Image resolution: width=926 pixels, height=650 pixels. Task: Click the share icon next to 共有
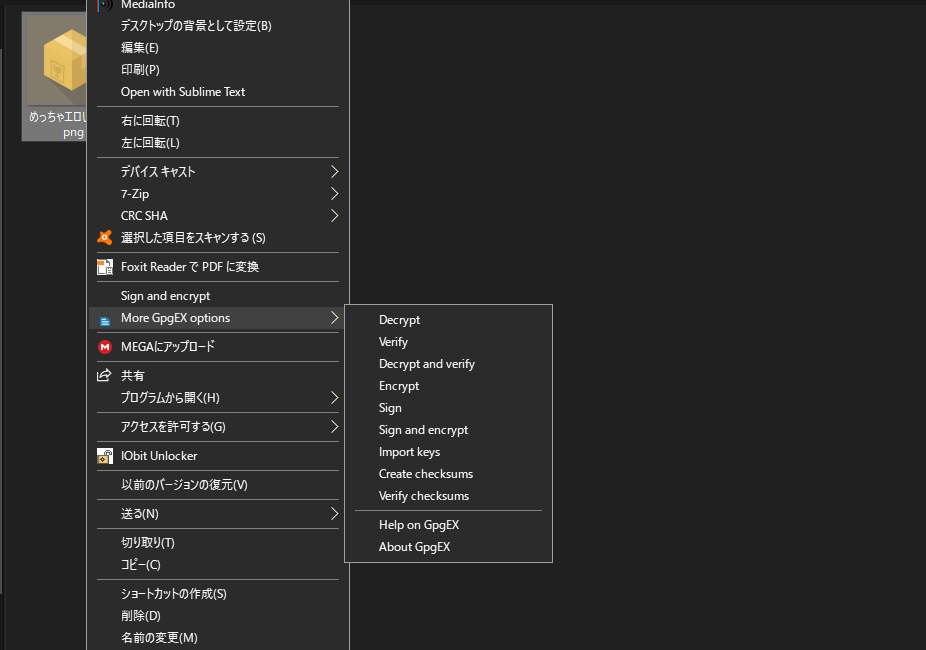(x=104, y=375)
